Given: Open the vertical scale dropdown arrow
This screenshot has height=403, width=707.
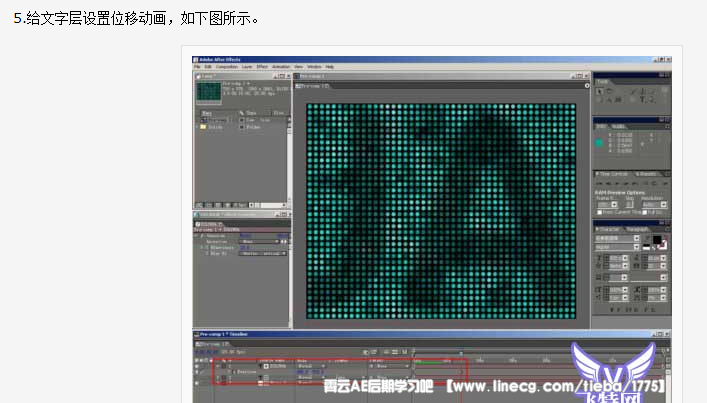Looking at the screenshot, I should (625, 290).
